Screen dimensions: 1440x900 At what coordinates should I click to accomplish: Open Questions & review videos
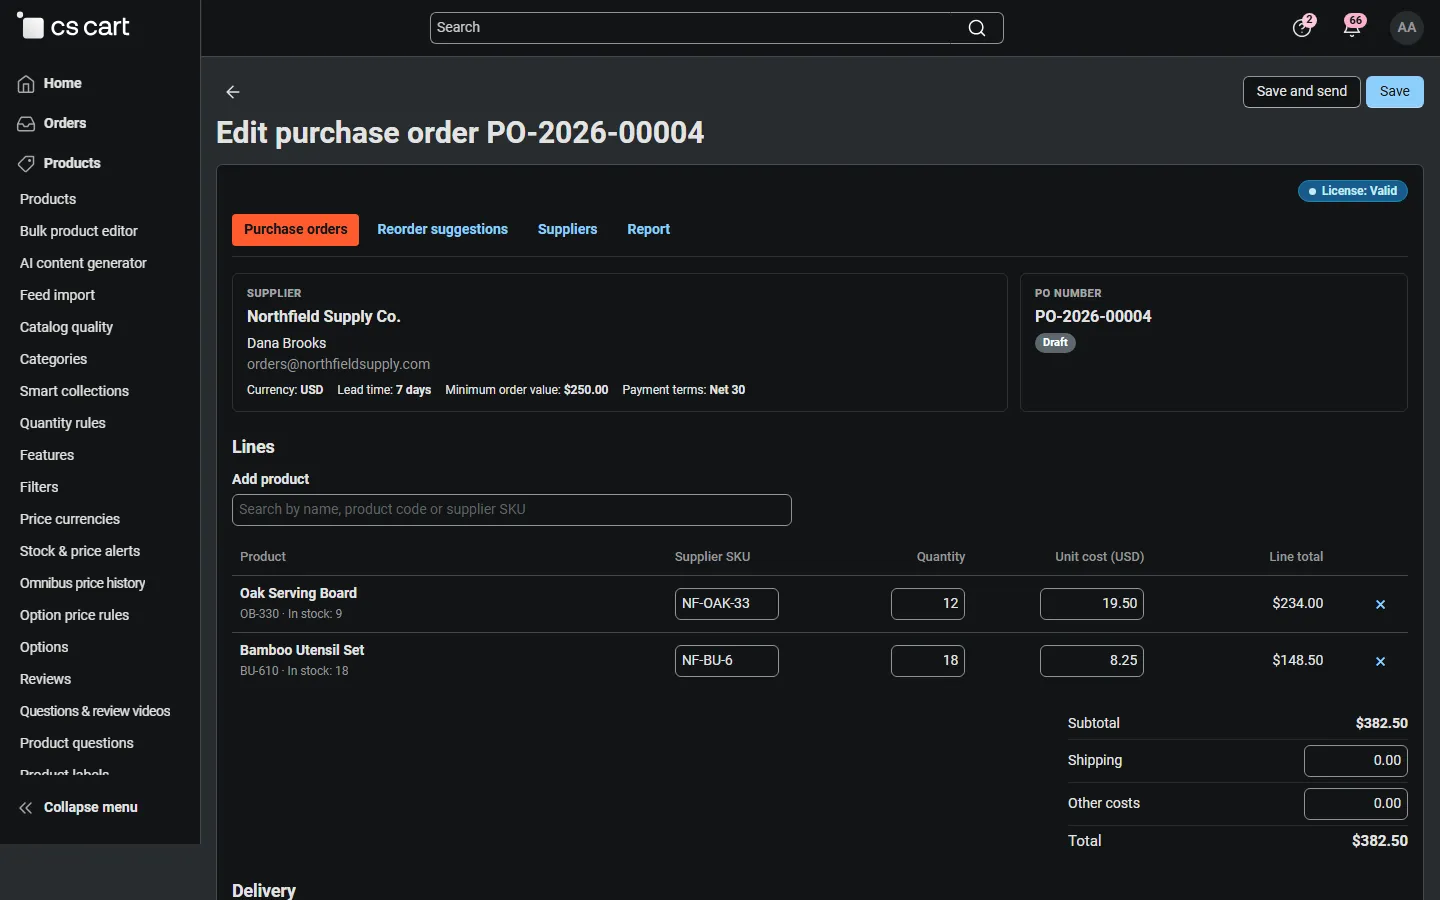tap(95, 711)
